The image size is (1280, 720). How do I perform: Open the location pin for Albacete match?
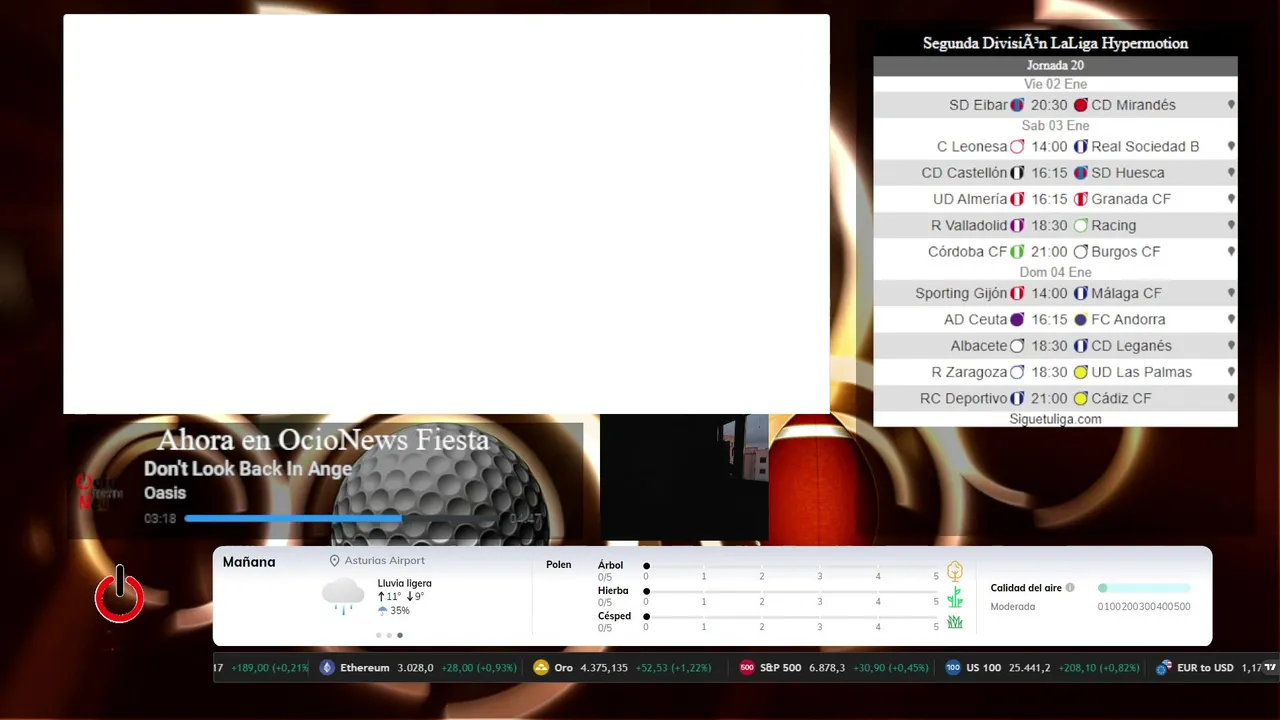pos(1231,346)
